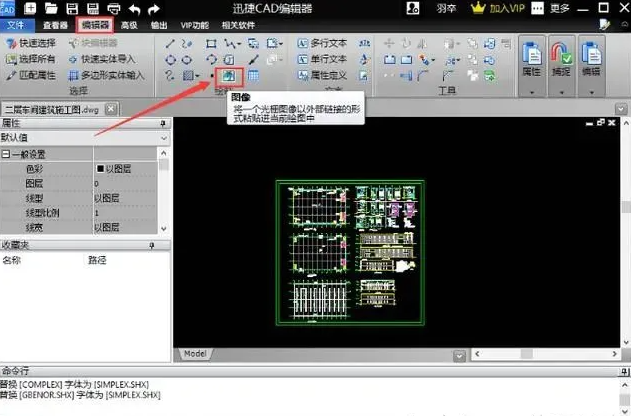Toggle the Snap (捕捉) magnet button
631x416 pixels.
pos(563,62)
